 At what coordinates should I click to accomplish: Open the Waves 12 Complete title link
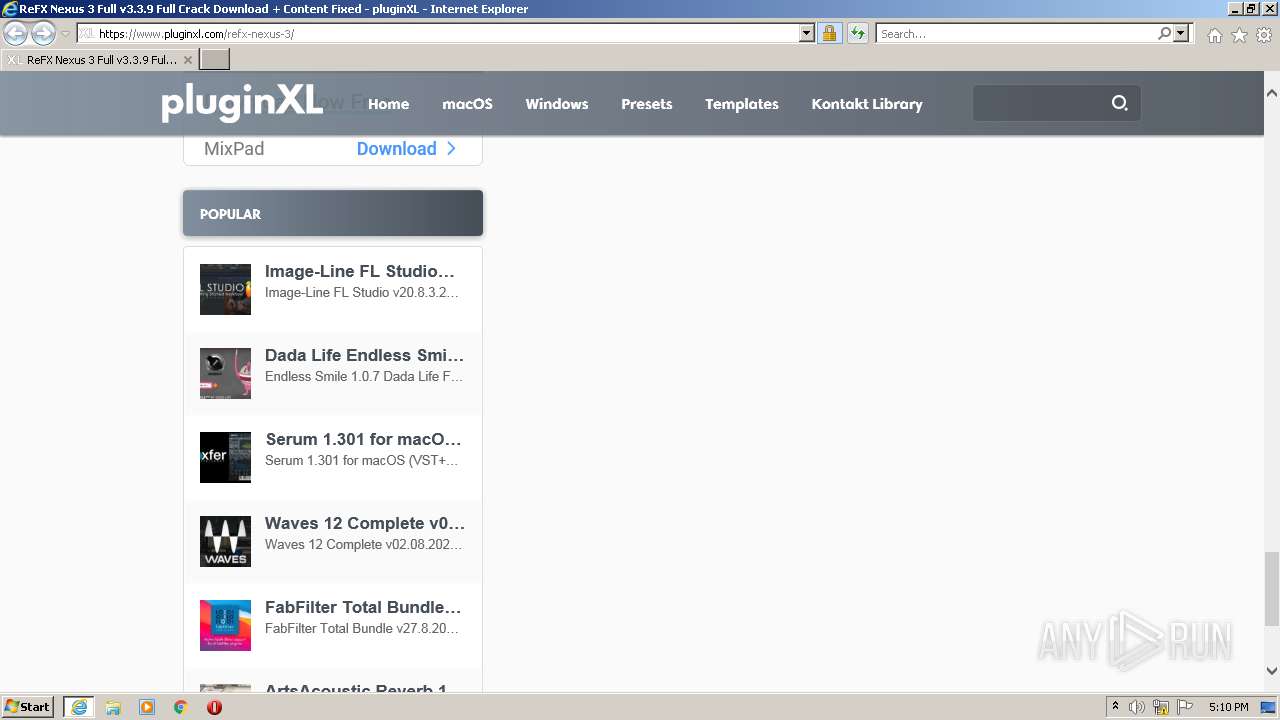(365, 523)
